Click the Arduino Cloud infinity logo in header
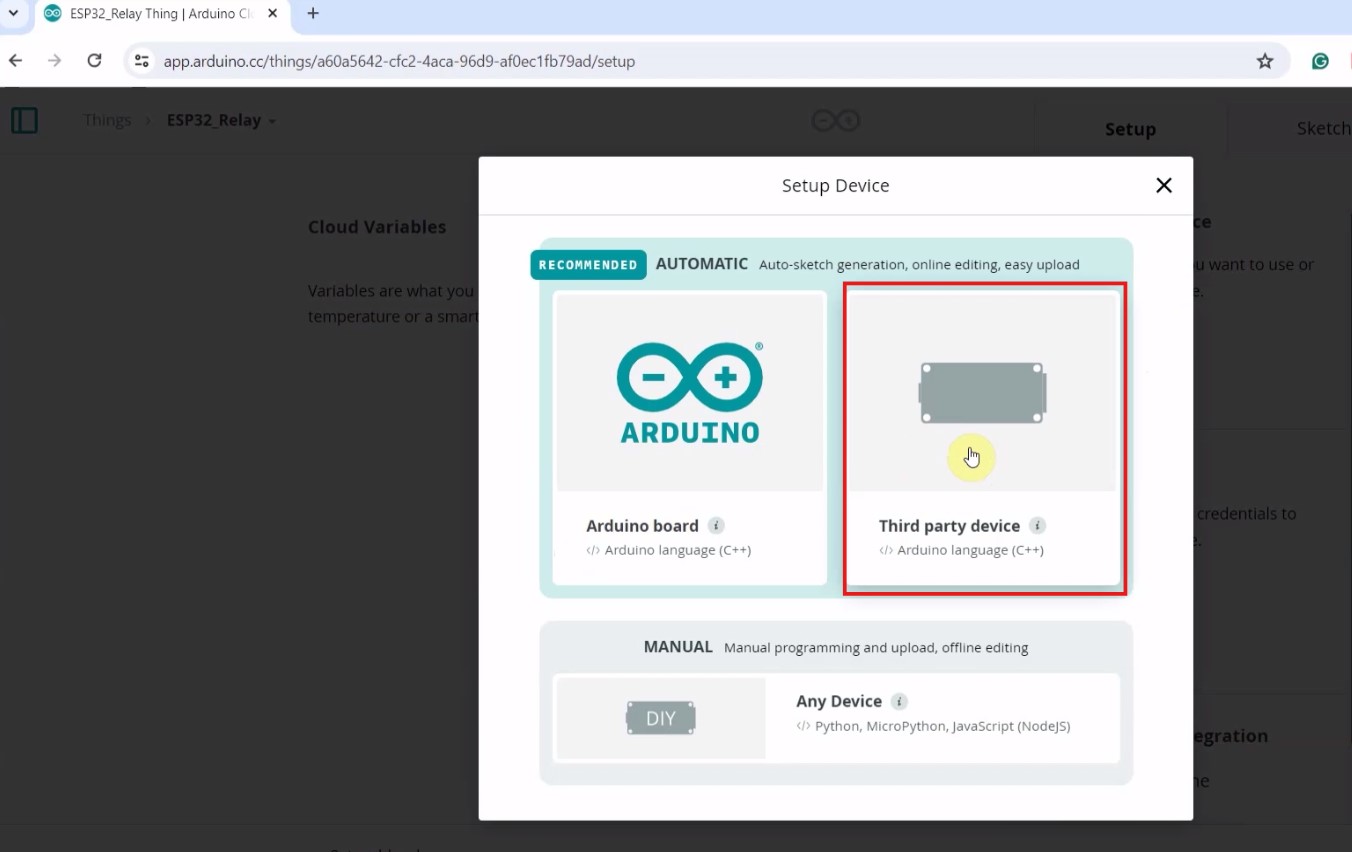Image resolution: width=1352 pixels, height=852 pixels. [x=836, y=119]
